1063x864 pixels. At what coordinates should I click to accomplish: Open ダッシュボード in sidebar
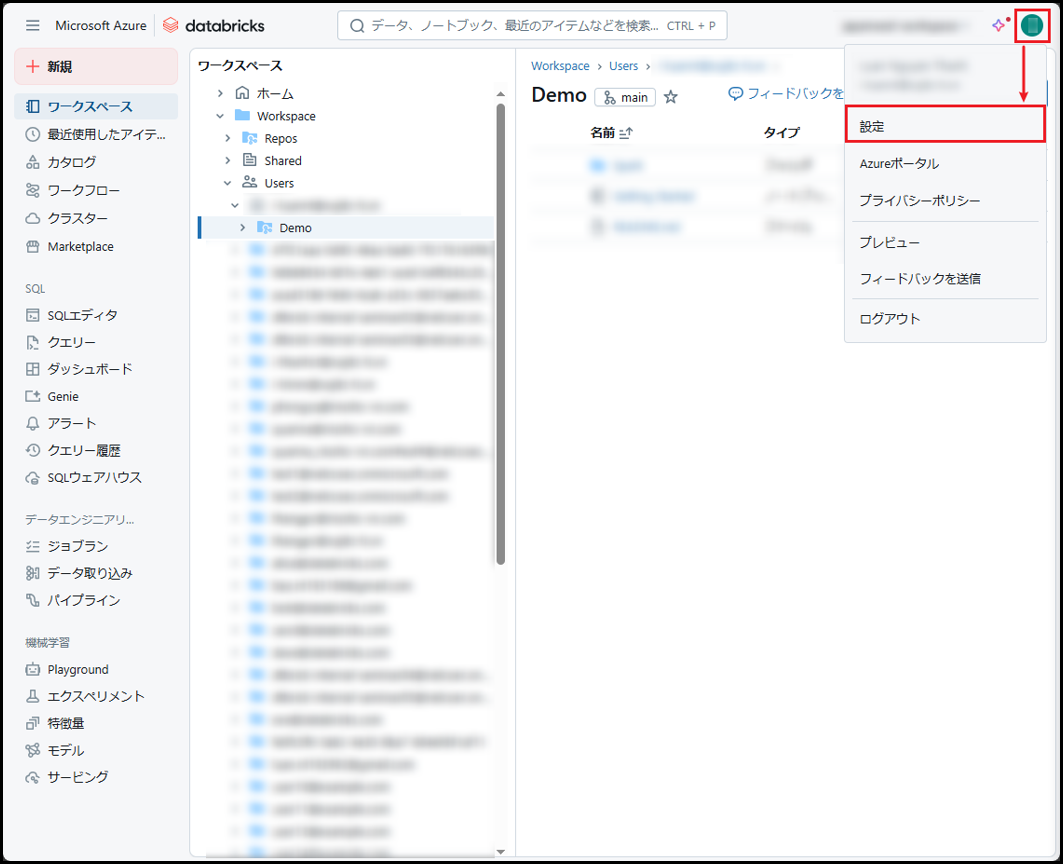tap(96, 369)
